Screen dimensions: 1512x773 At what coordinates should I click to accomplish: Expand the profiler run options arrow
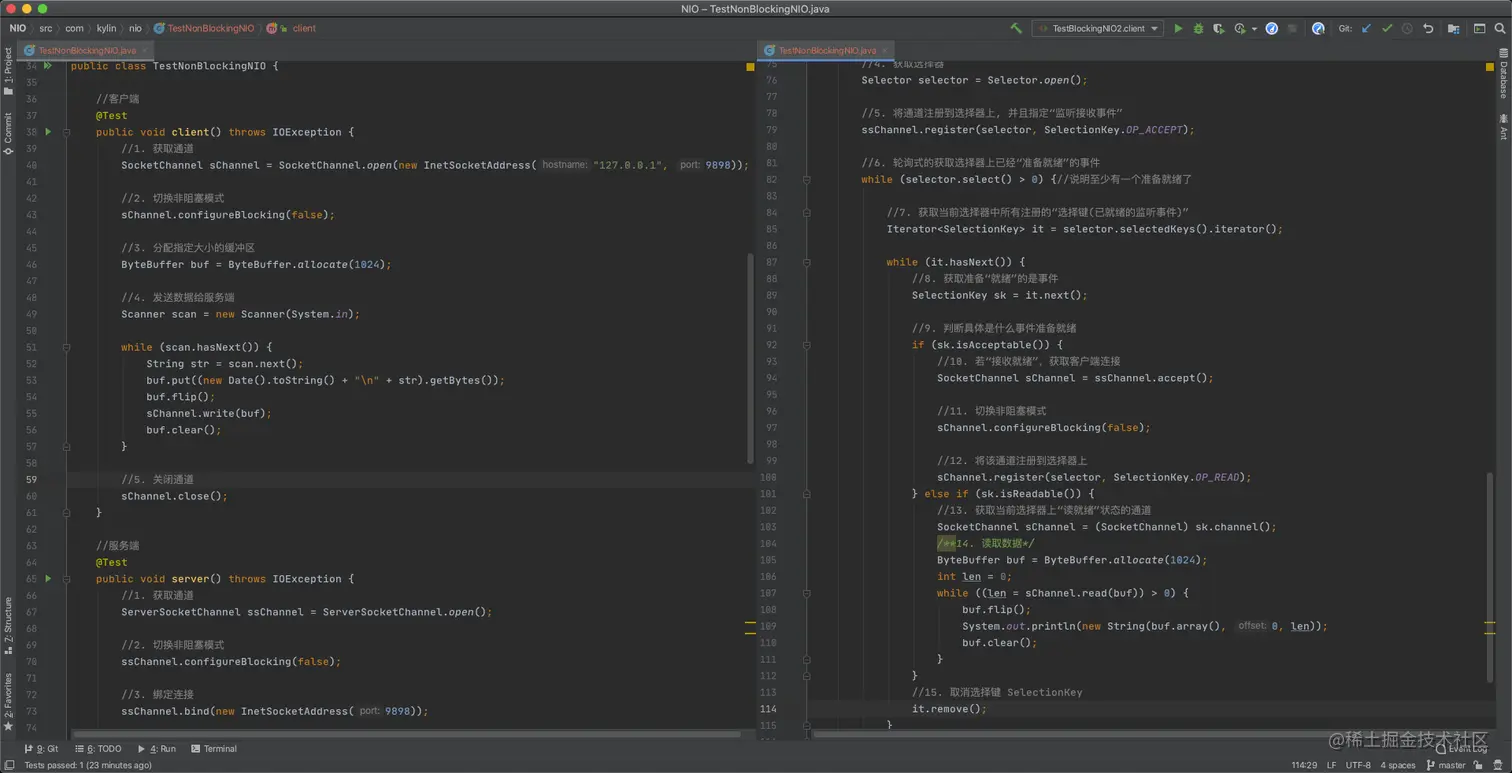[1254, 29]
